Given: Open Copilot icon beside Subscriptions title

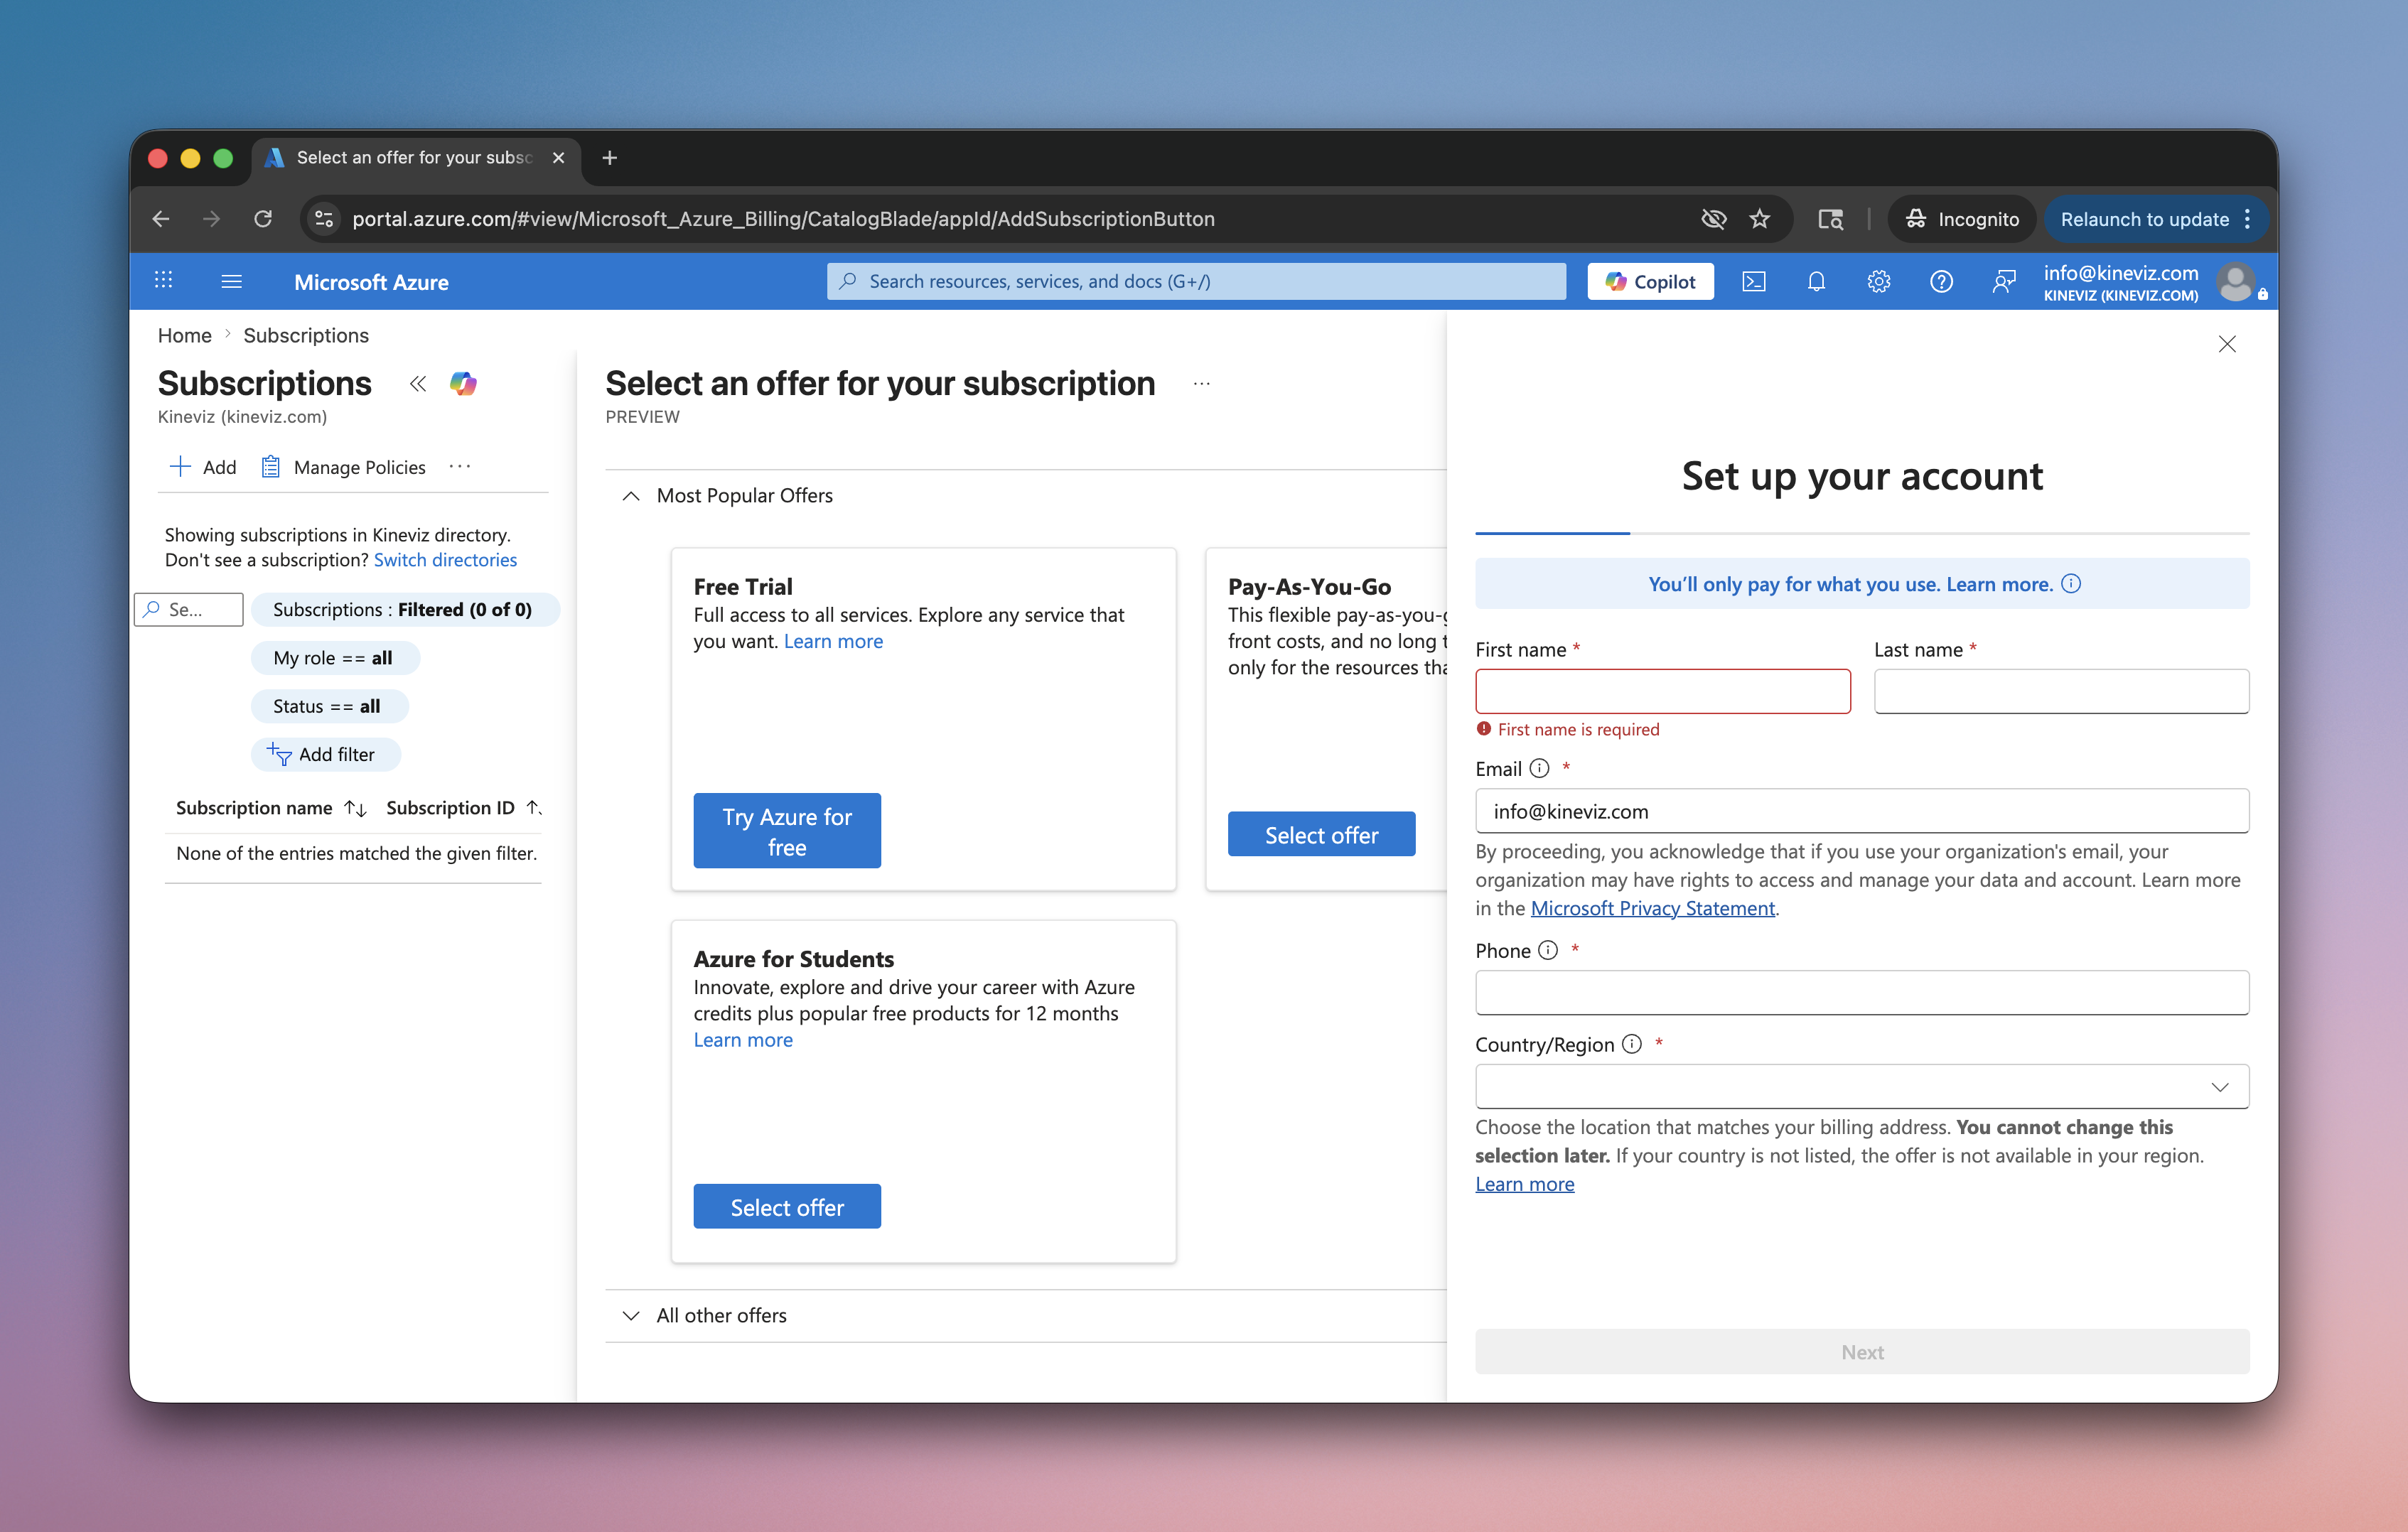Looking at the screenshot, I should point(463,384).
